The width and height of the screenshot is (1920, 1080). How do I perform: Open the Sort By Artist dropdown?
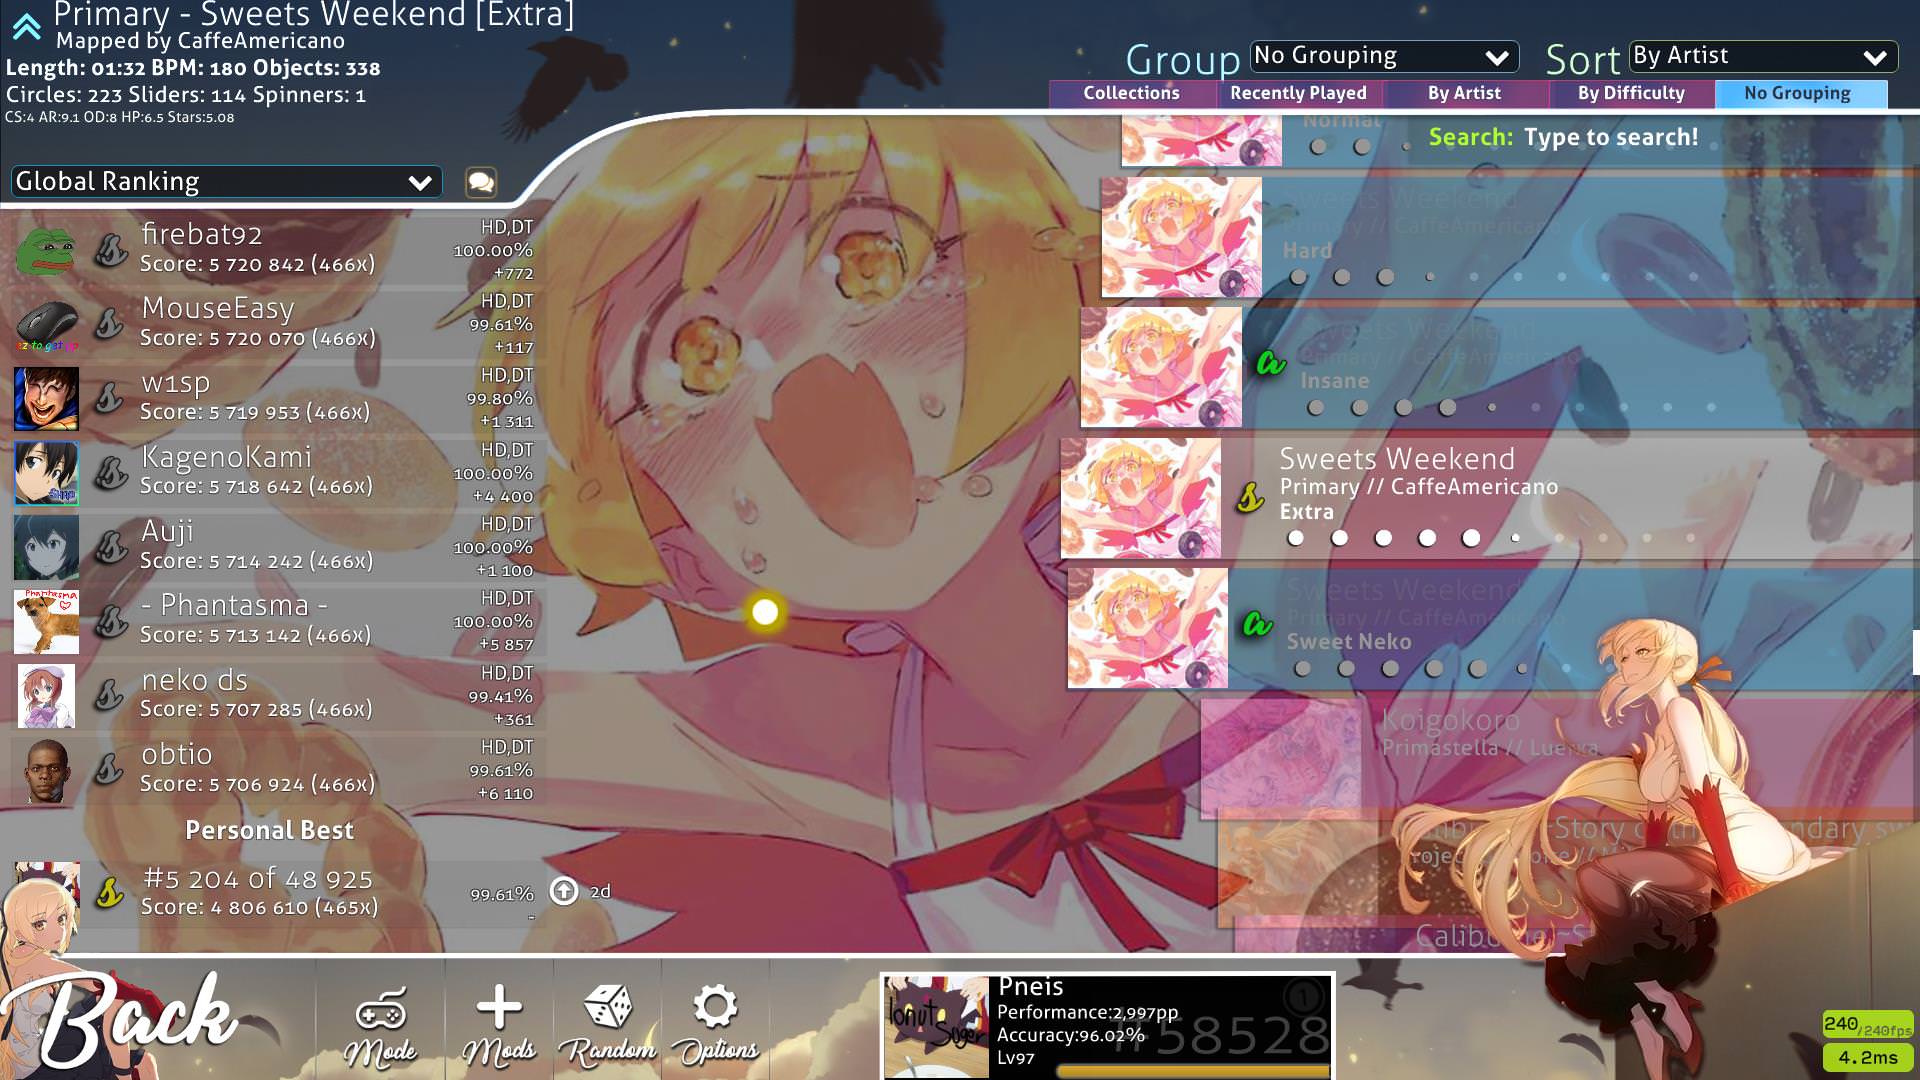[1763, 56]
